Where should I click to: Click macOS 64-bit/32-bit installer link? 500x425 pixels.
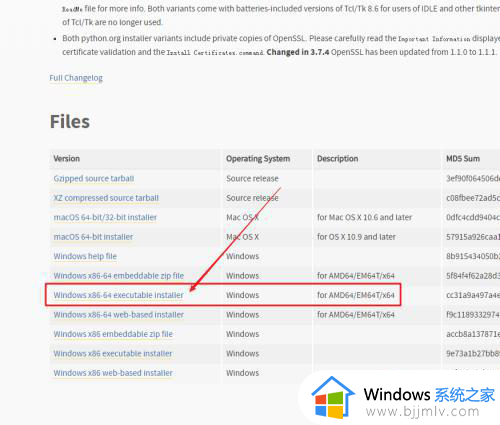tap(105, 217)
